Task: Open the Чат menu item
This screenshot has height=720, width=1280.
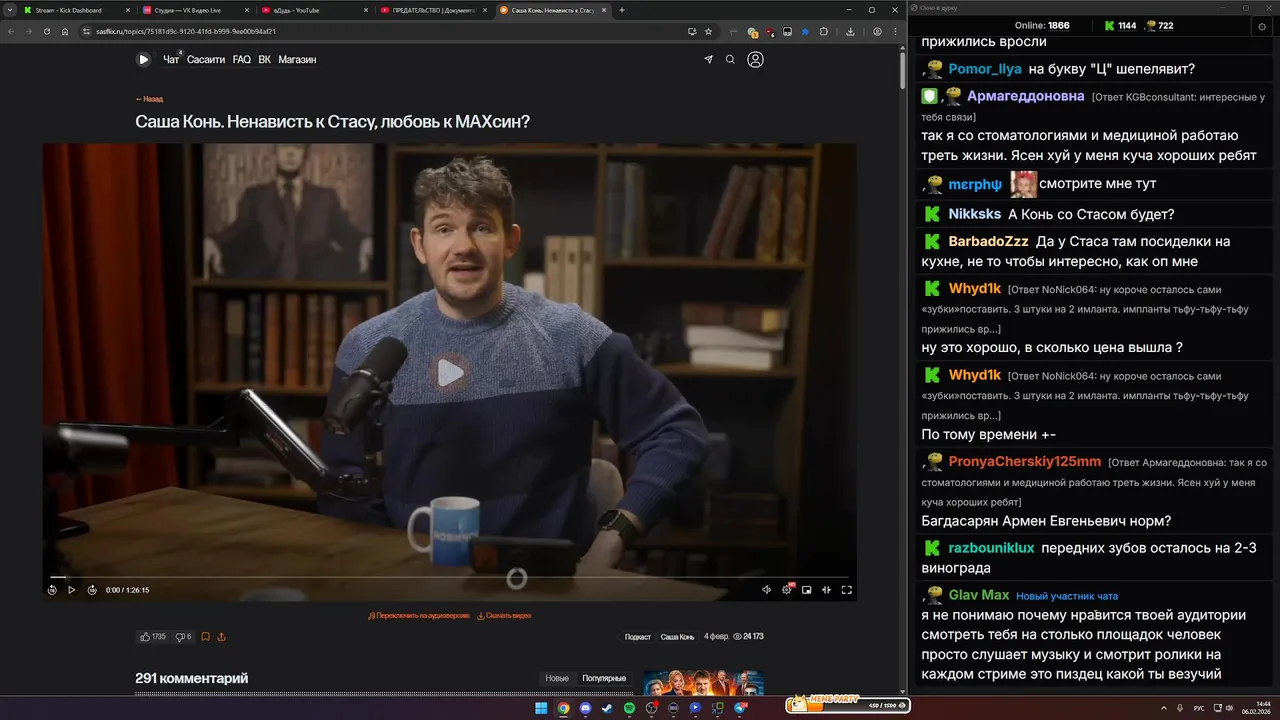Action: [x=171, y=60]
